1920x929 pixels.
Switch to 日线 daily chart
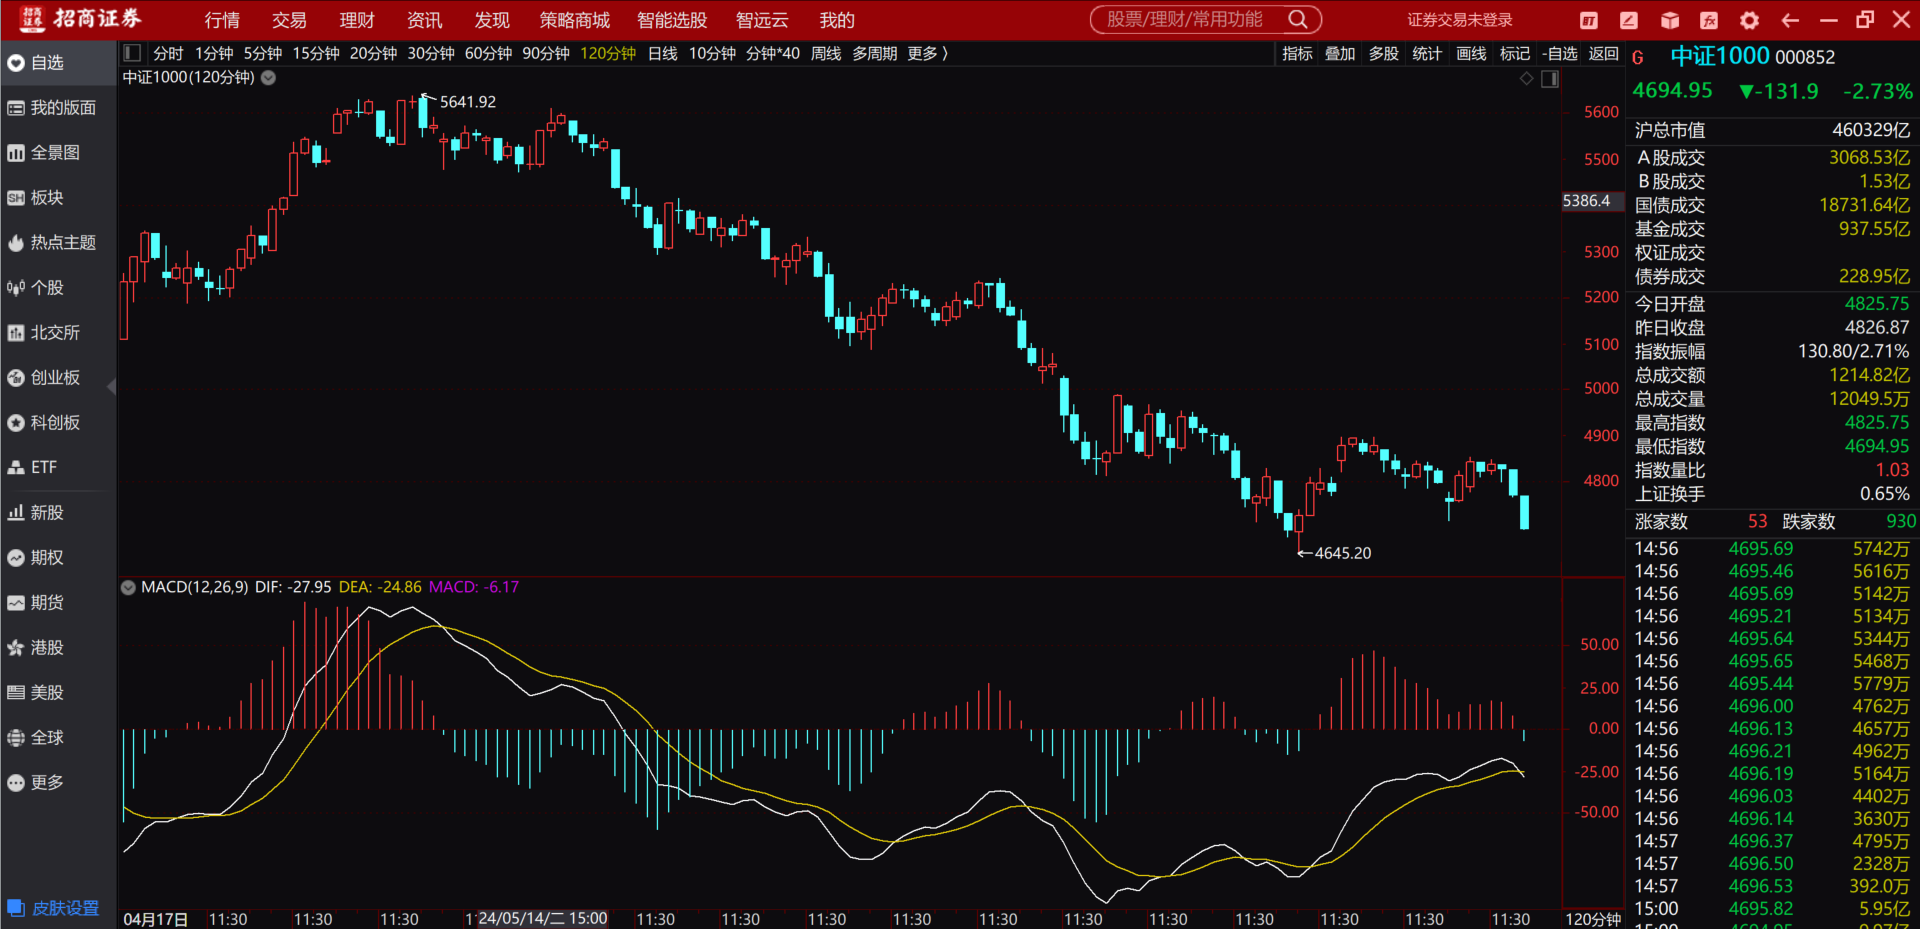click(662, 53)
